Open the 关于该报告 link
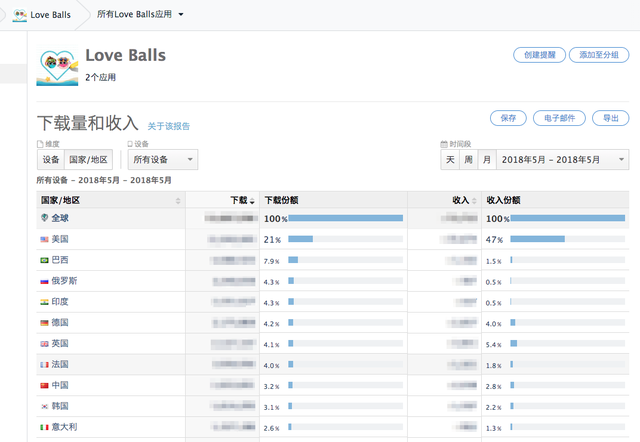Image resolution: width=640 pixels, height=442 pixels. (x=169, y=126)
